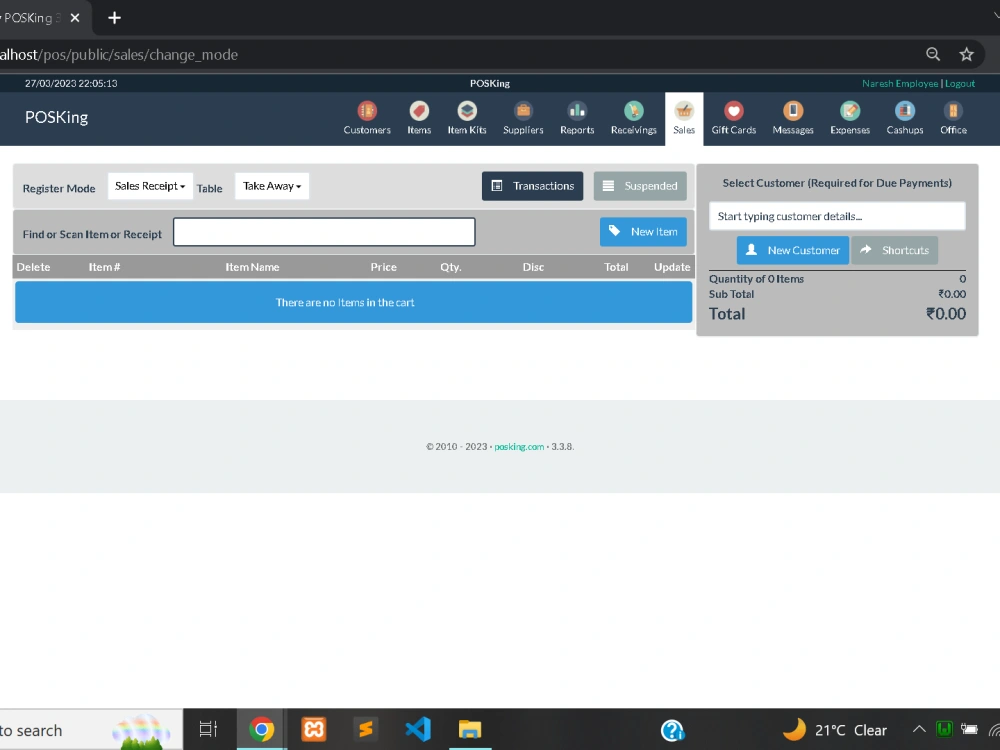Image resolution: width=1000 pixels, height=750 pixels.
Task: Click the 27/03/2023 date and time text
Action: tap(71, 84)
